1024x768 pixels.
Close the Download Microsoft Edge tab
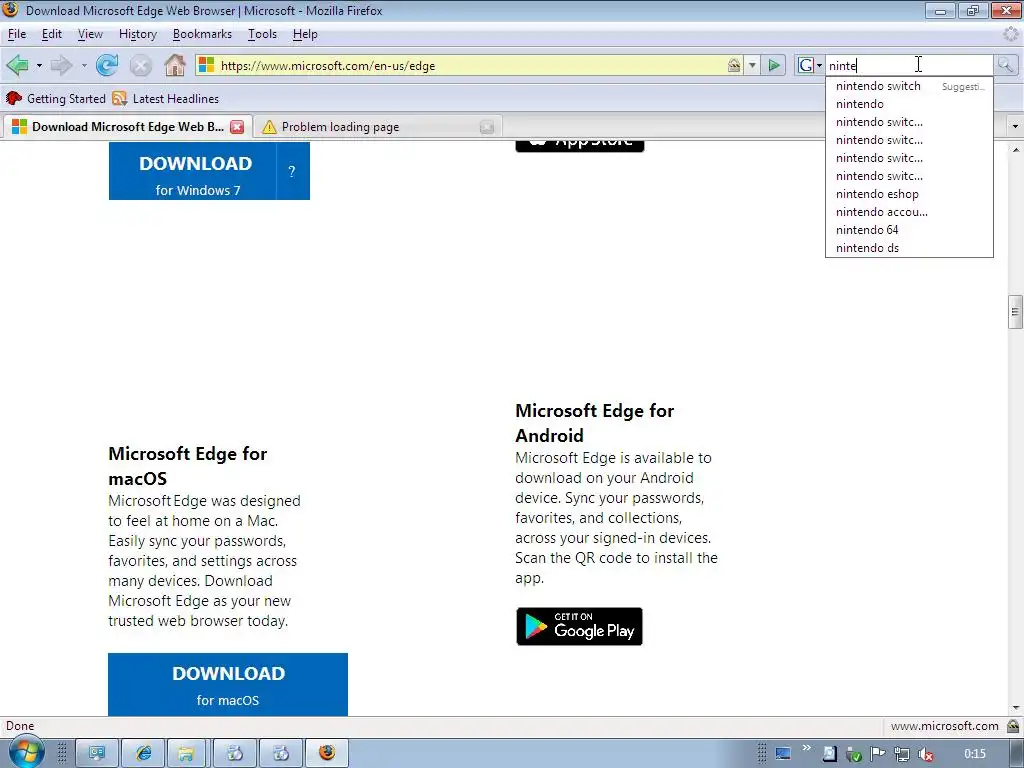237,127
